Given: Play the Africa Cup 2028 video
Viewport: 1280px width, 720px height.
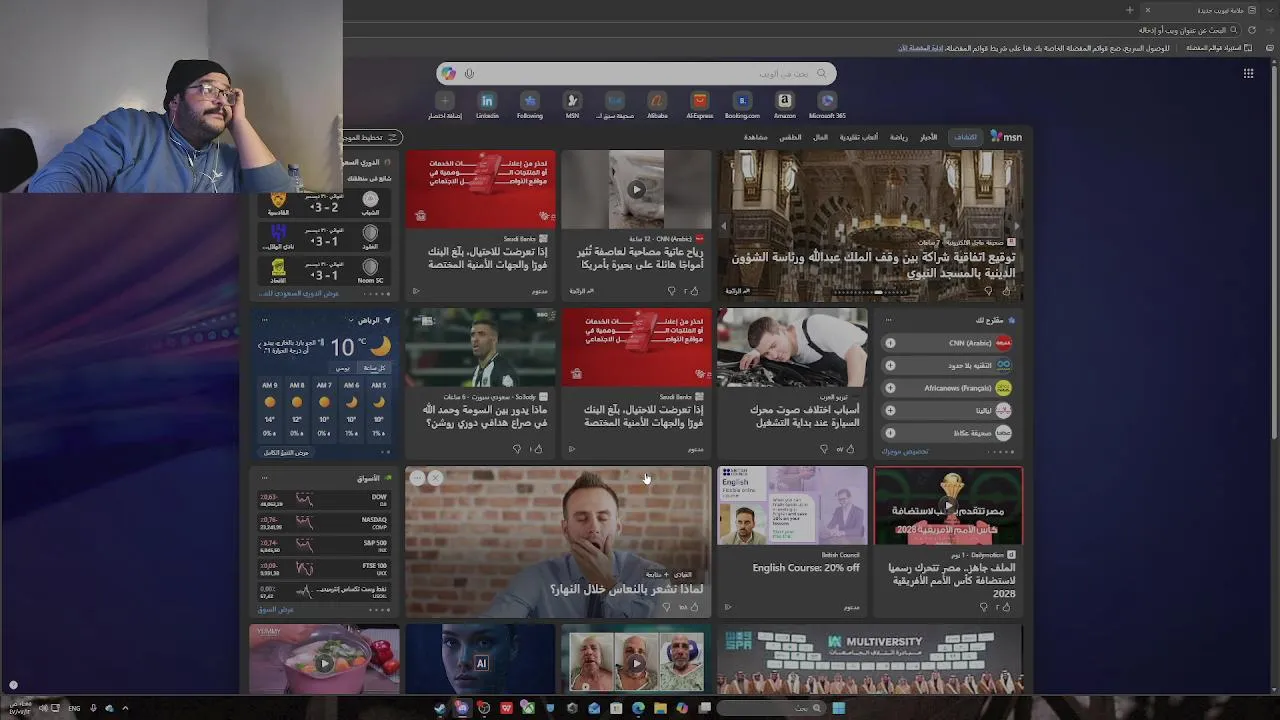Looking at the screenshot, I should click(948, 506).
